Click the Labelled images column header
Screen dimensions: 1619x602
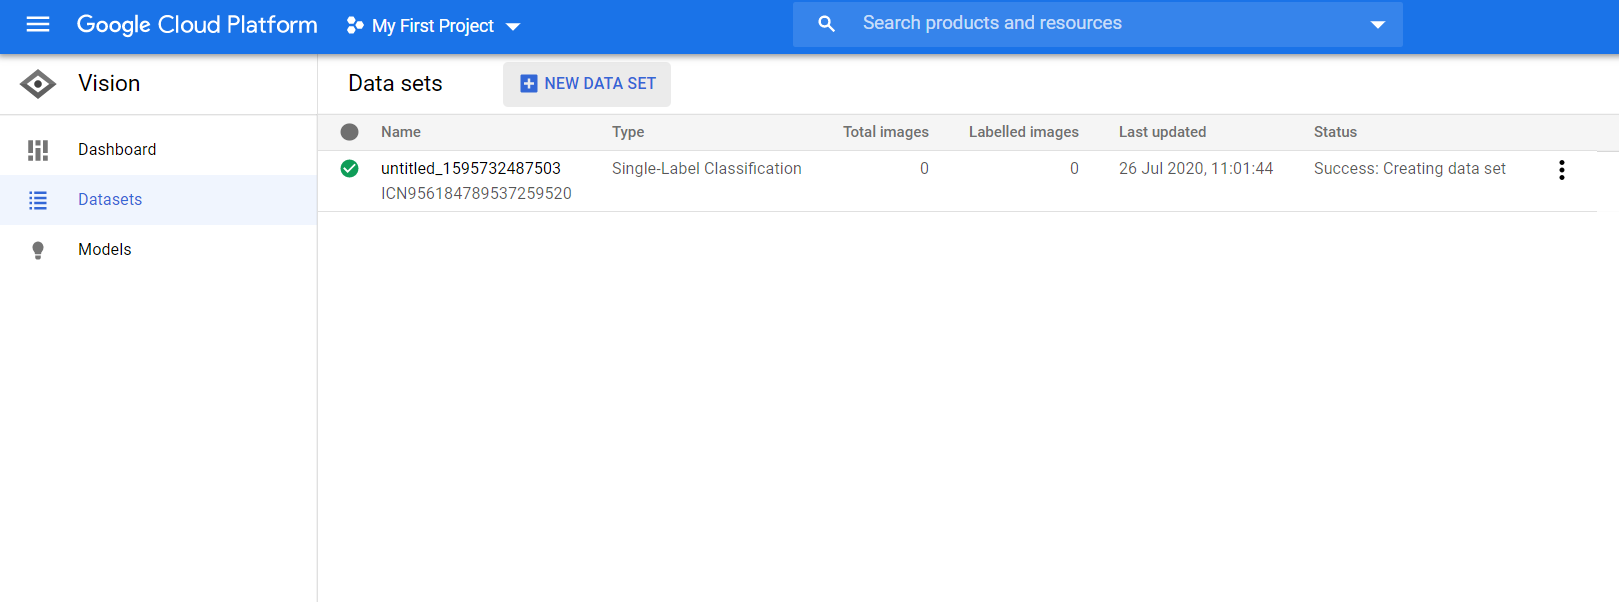click(x=1024, y=132)
